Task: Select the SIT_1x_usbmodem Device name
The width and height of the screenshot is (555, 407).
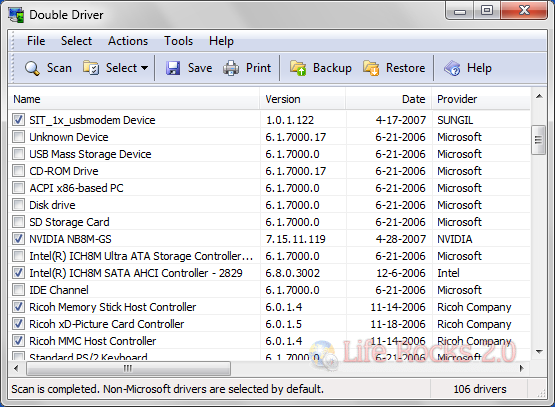Action: point(92,120)
